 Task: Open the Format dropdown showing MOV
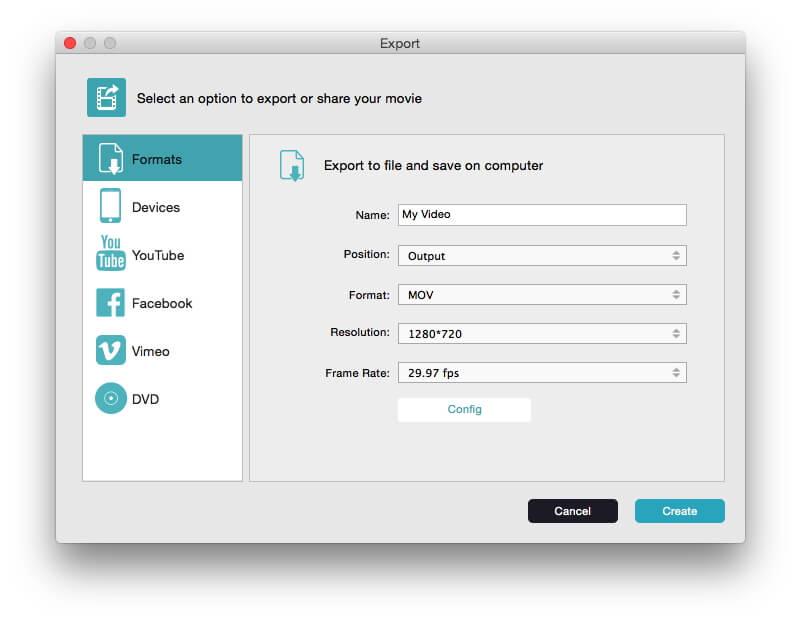[x=542, y=295]
